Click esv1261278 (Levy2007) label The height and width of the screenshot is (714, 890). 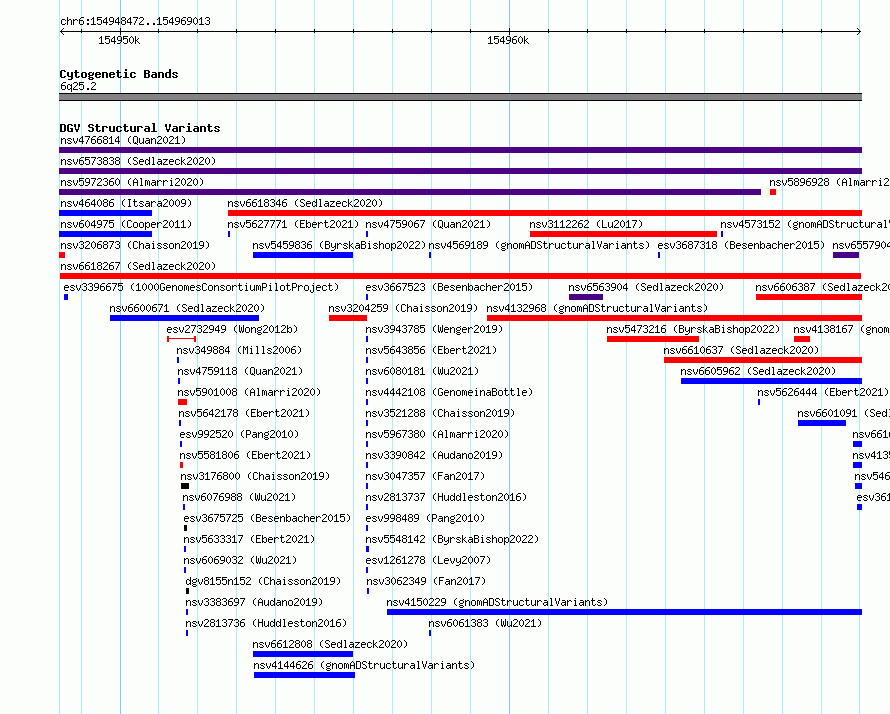point(428,560)
